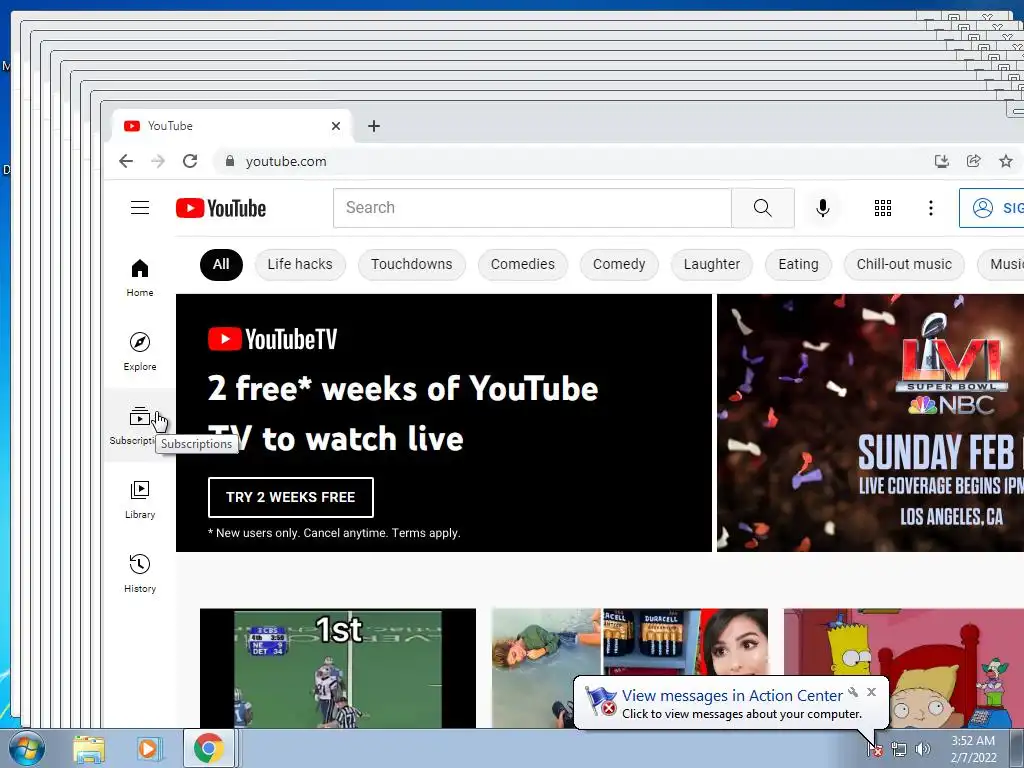Open History in the sidebar
The width and height of the screenshot is (1024, 768).
(140, 573)
